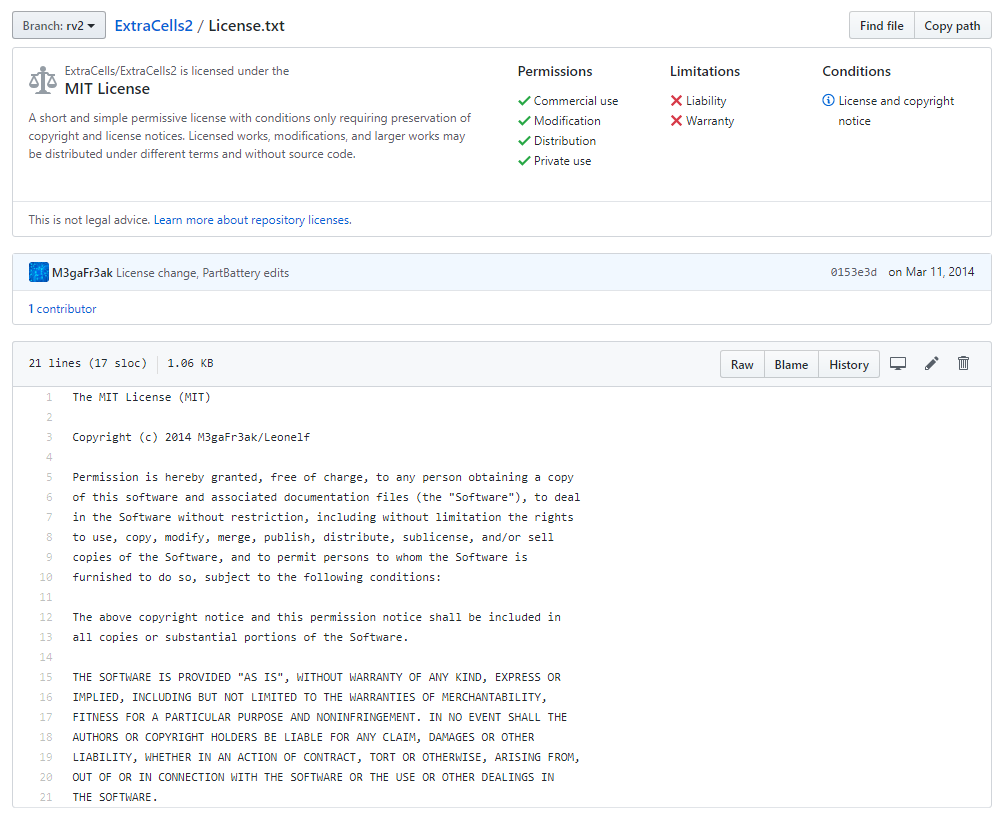Screen dimensions: 1004x828
Task: Click the green check beside Commercial use
Action: click(x=524, y=101)
